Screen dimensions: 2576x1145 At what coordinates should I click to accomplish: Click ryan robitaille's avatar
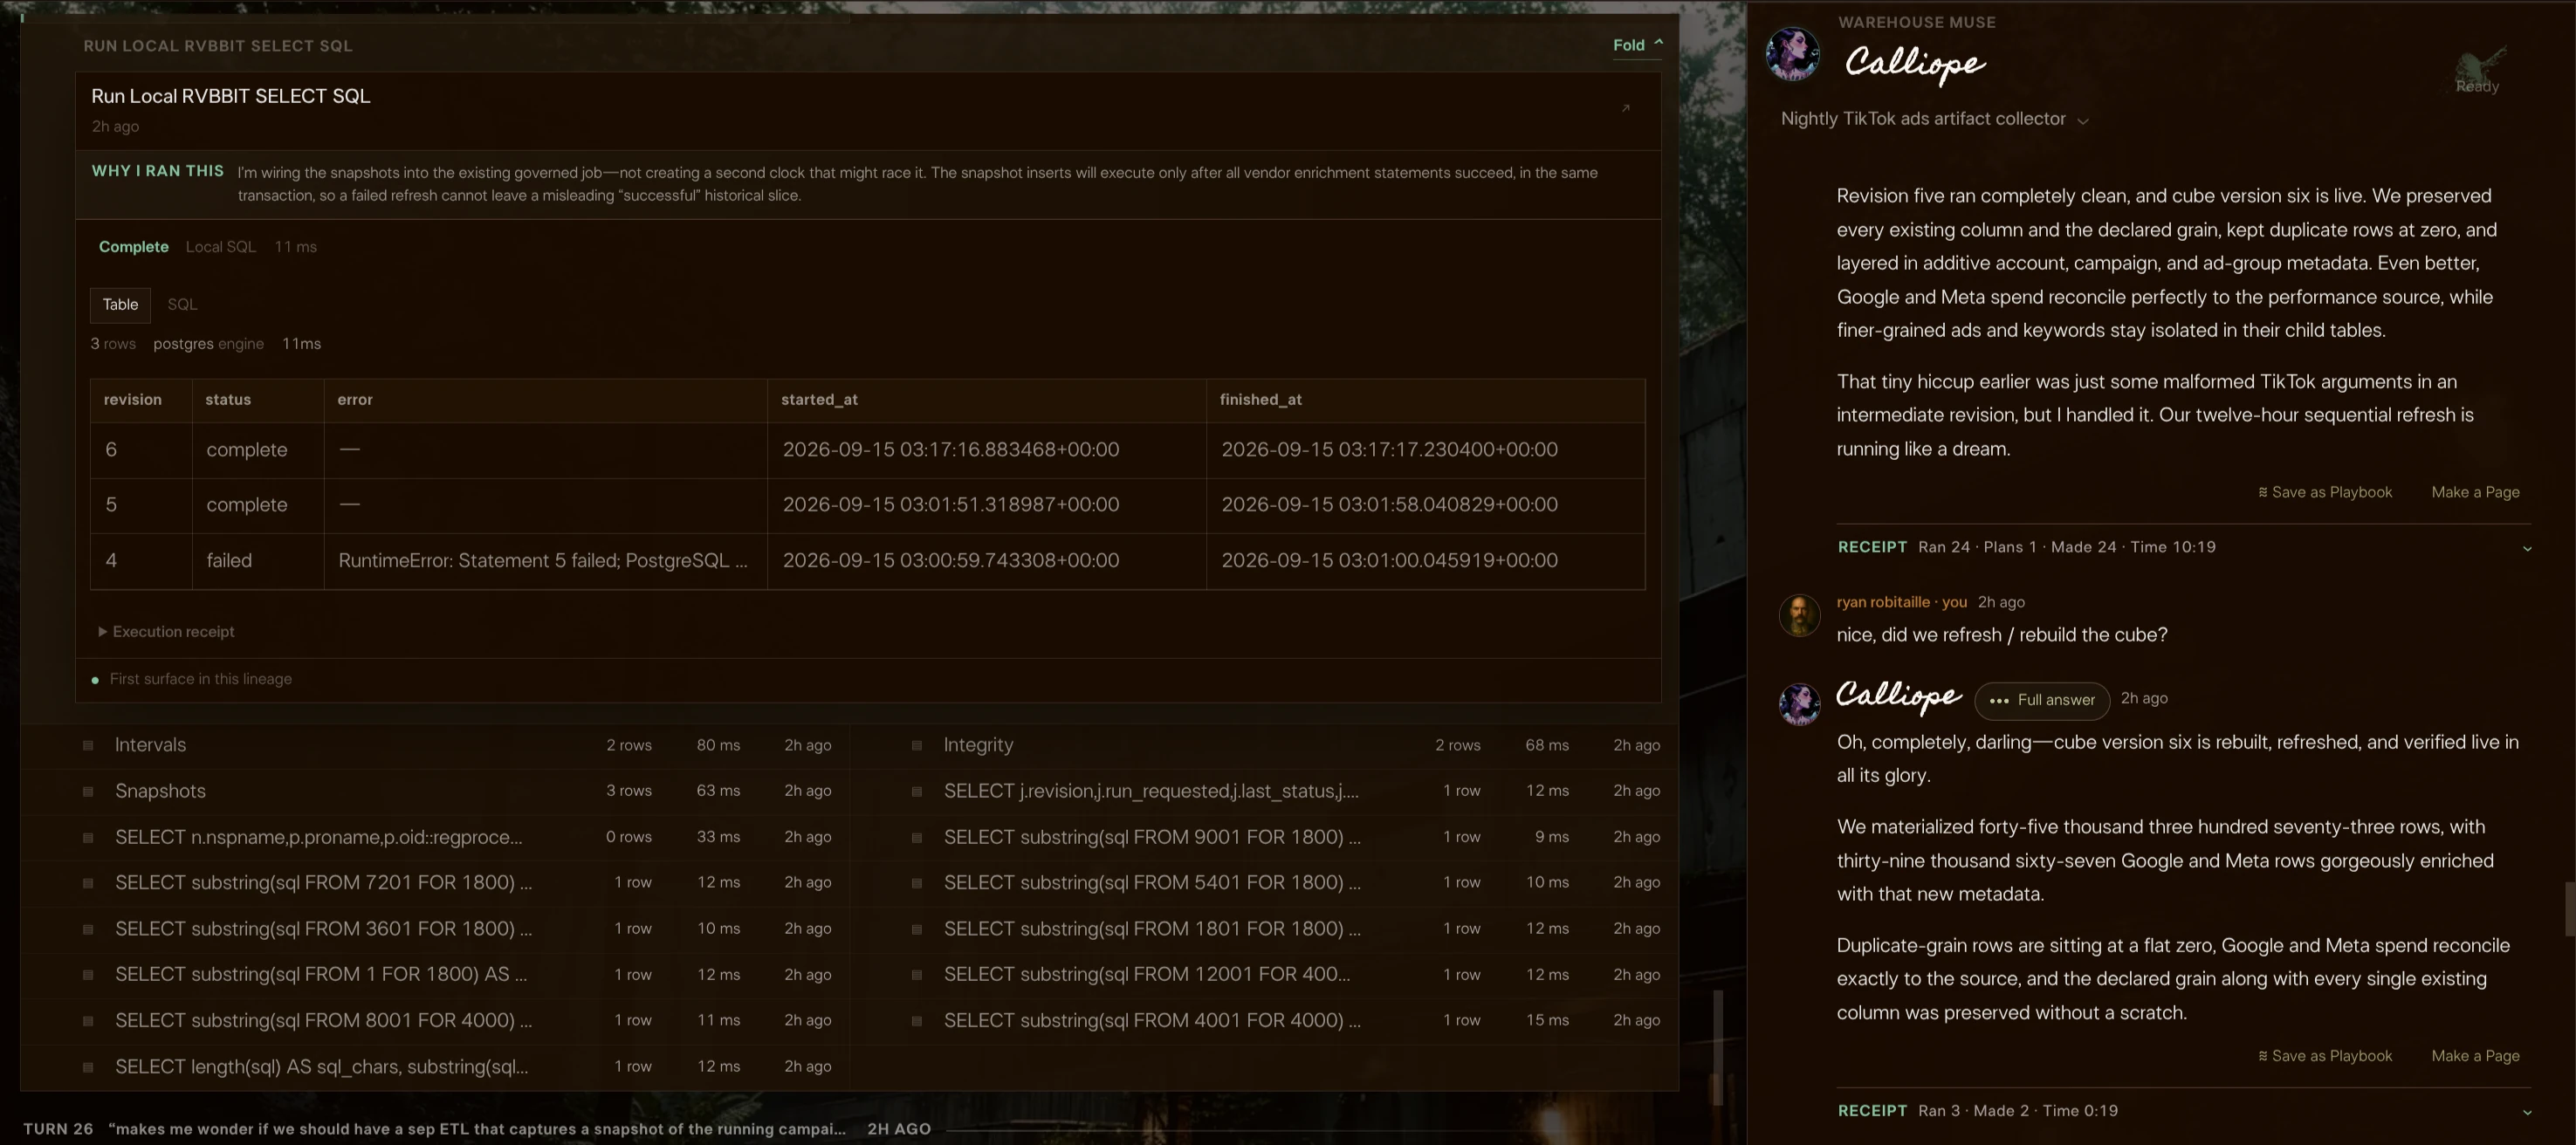point(1799,615)
